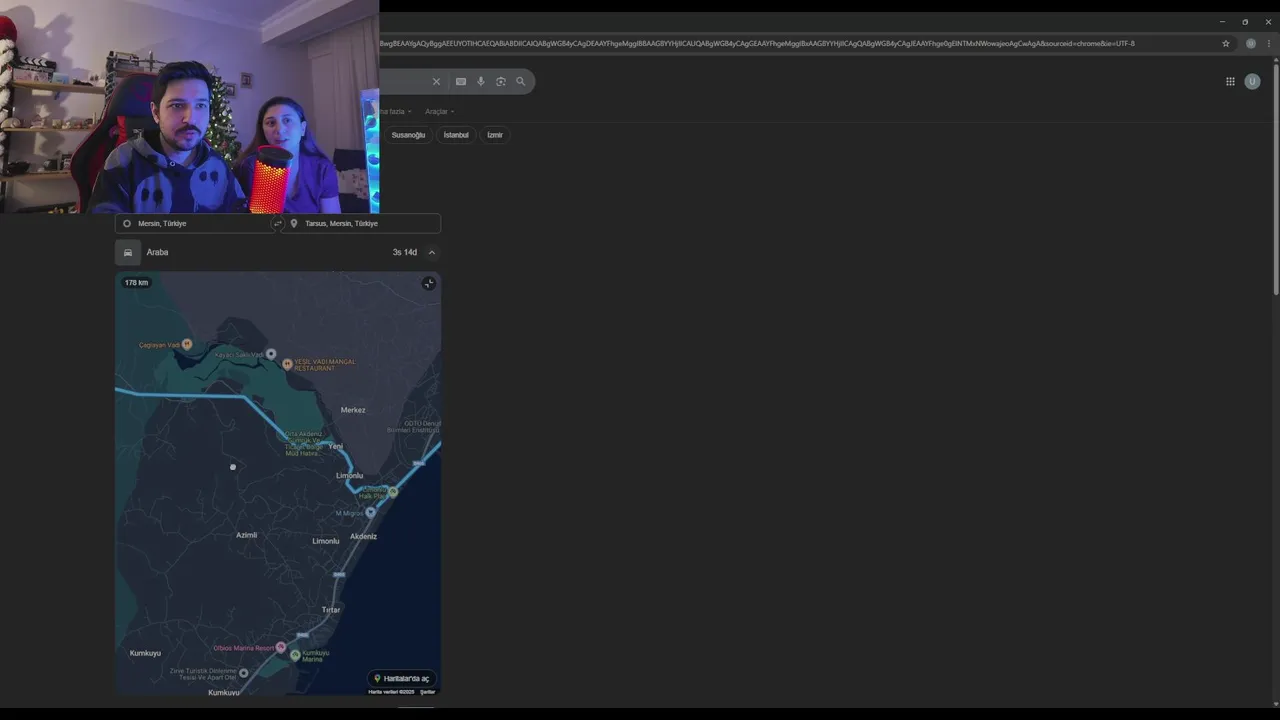Viewport: 1280px width, 720px height.
Task: Click the Azimli map label
Action: click(247, 535)
